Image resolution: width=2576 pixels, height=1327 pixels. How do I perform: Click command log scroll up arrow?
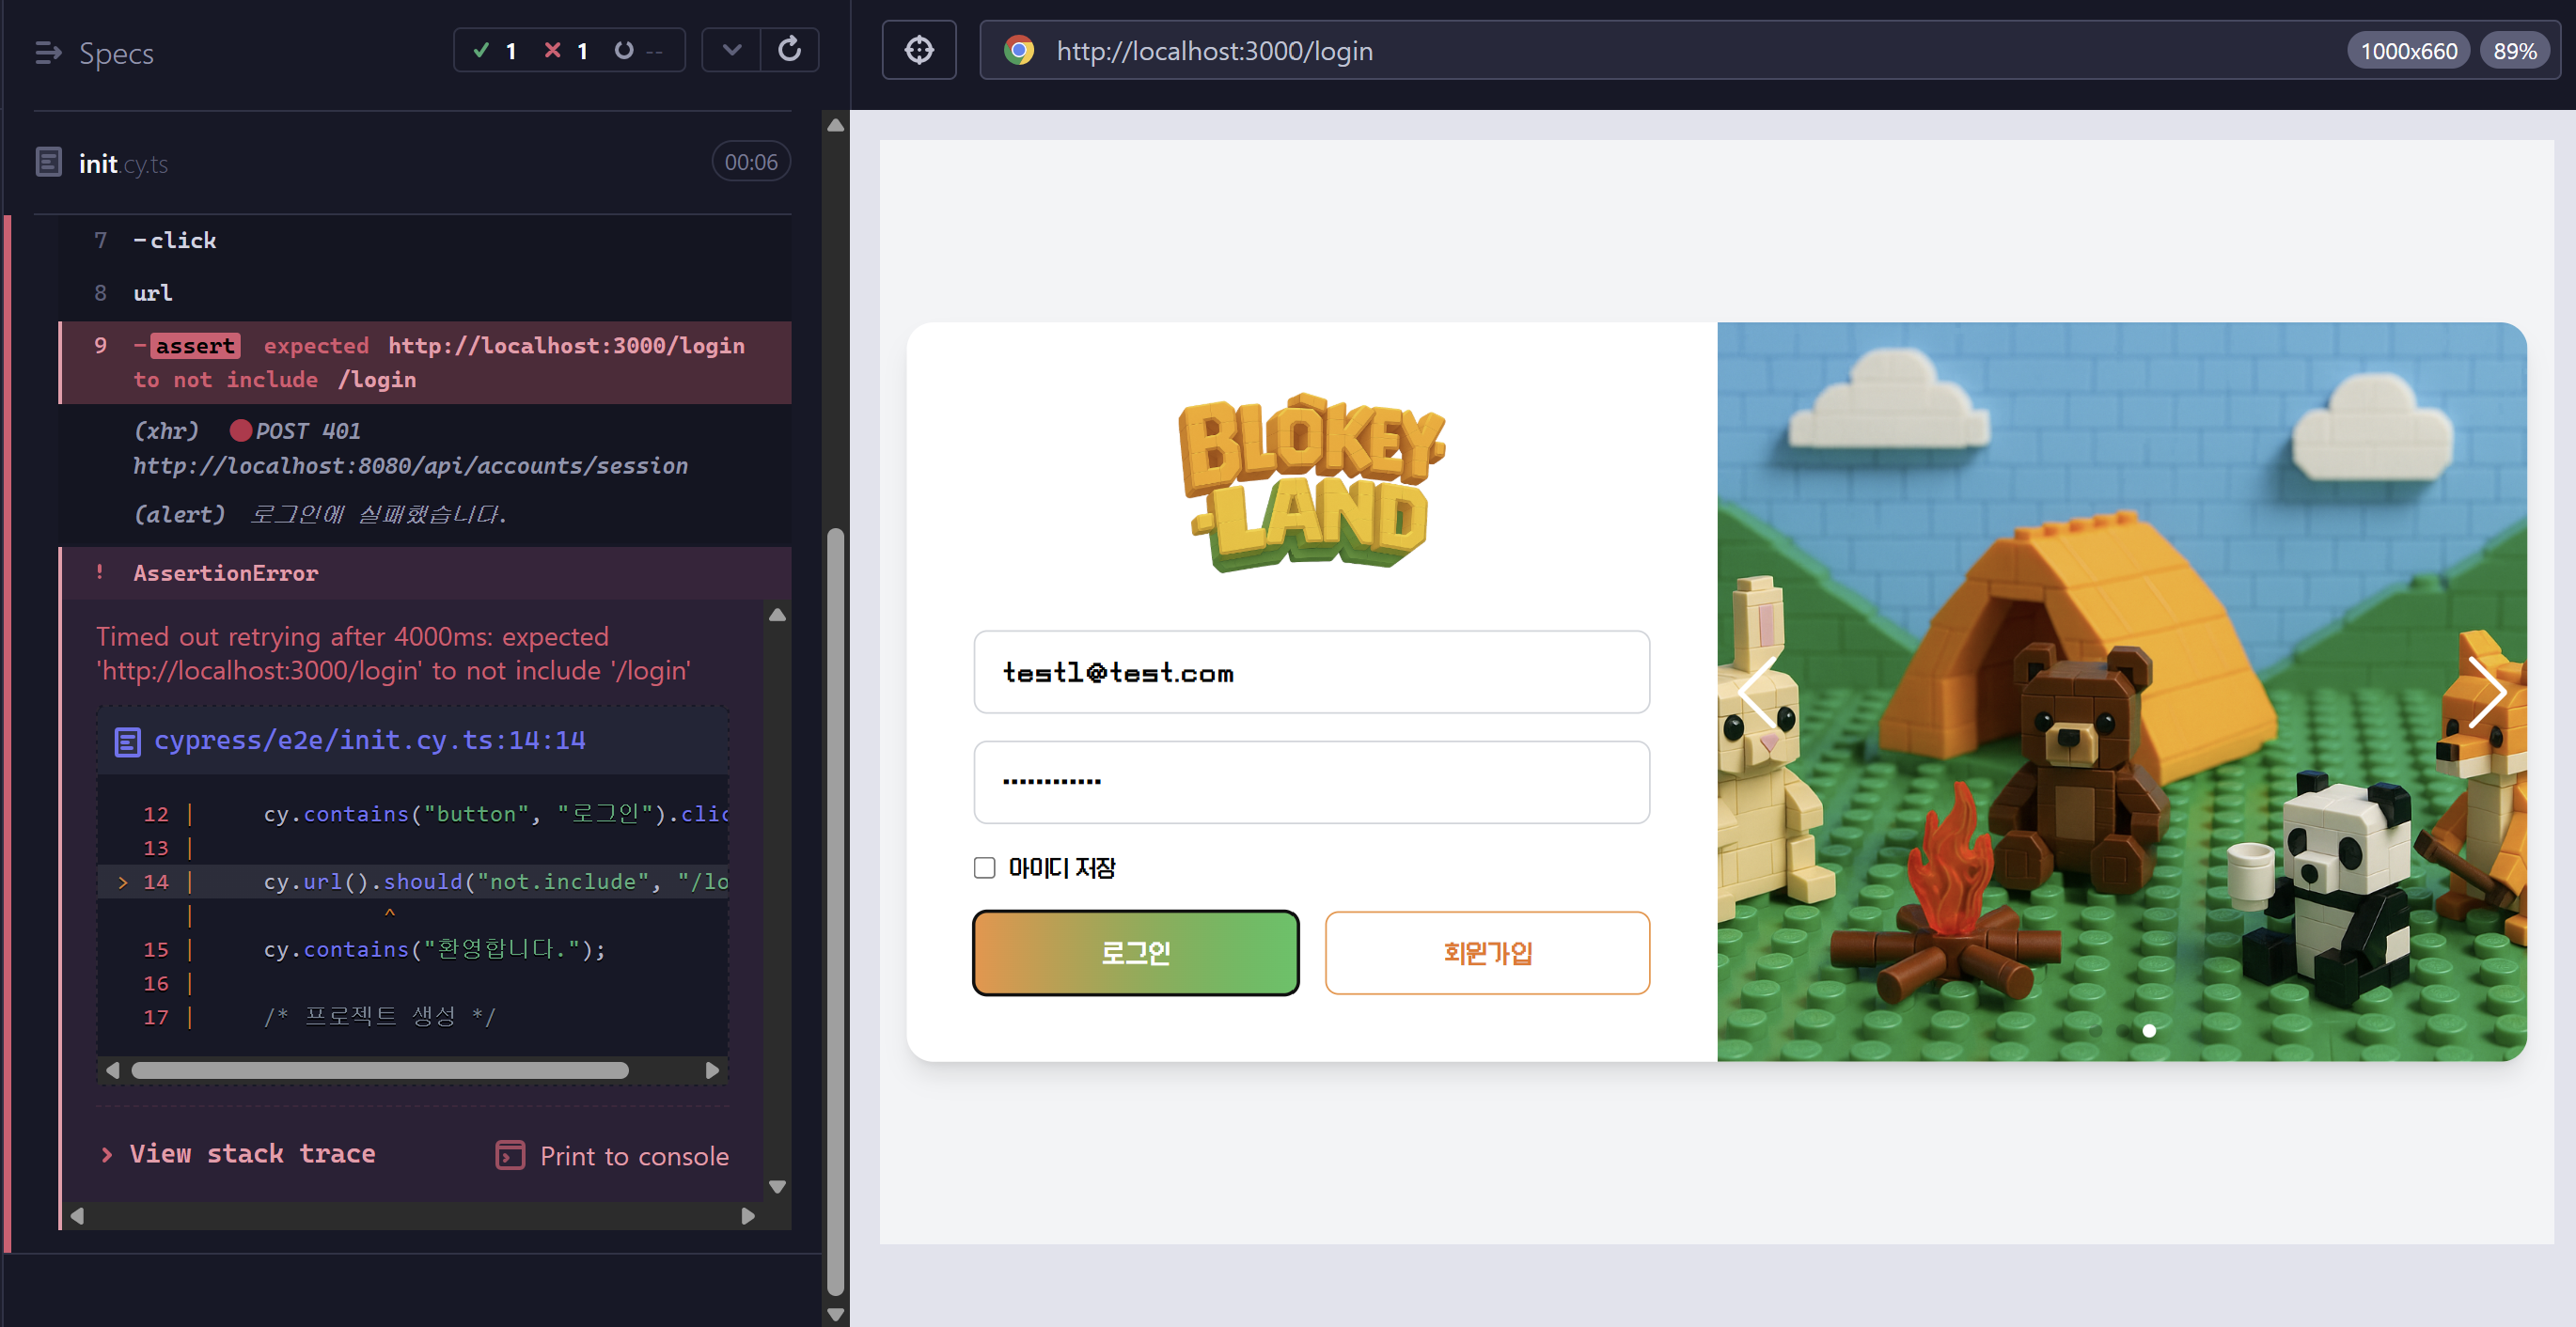click(x=836, y=125)
